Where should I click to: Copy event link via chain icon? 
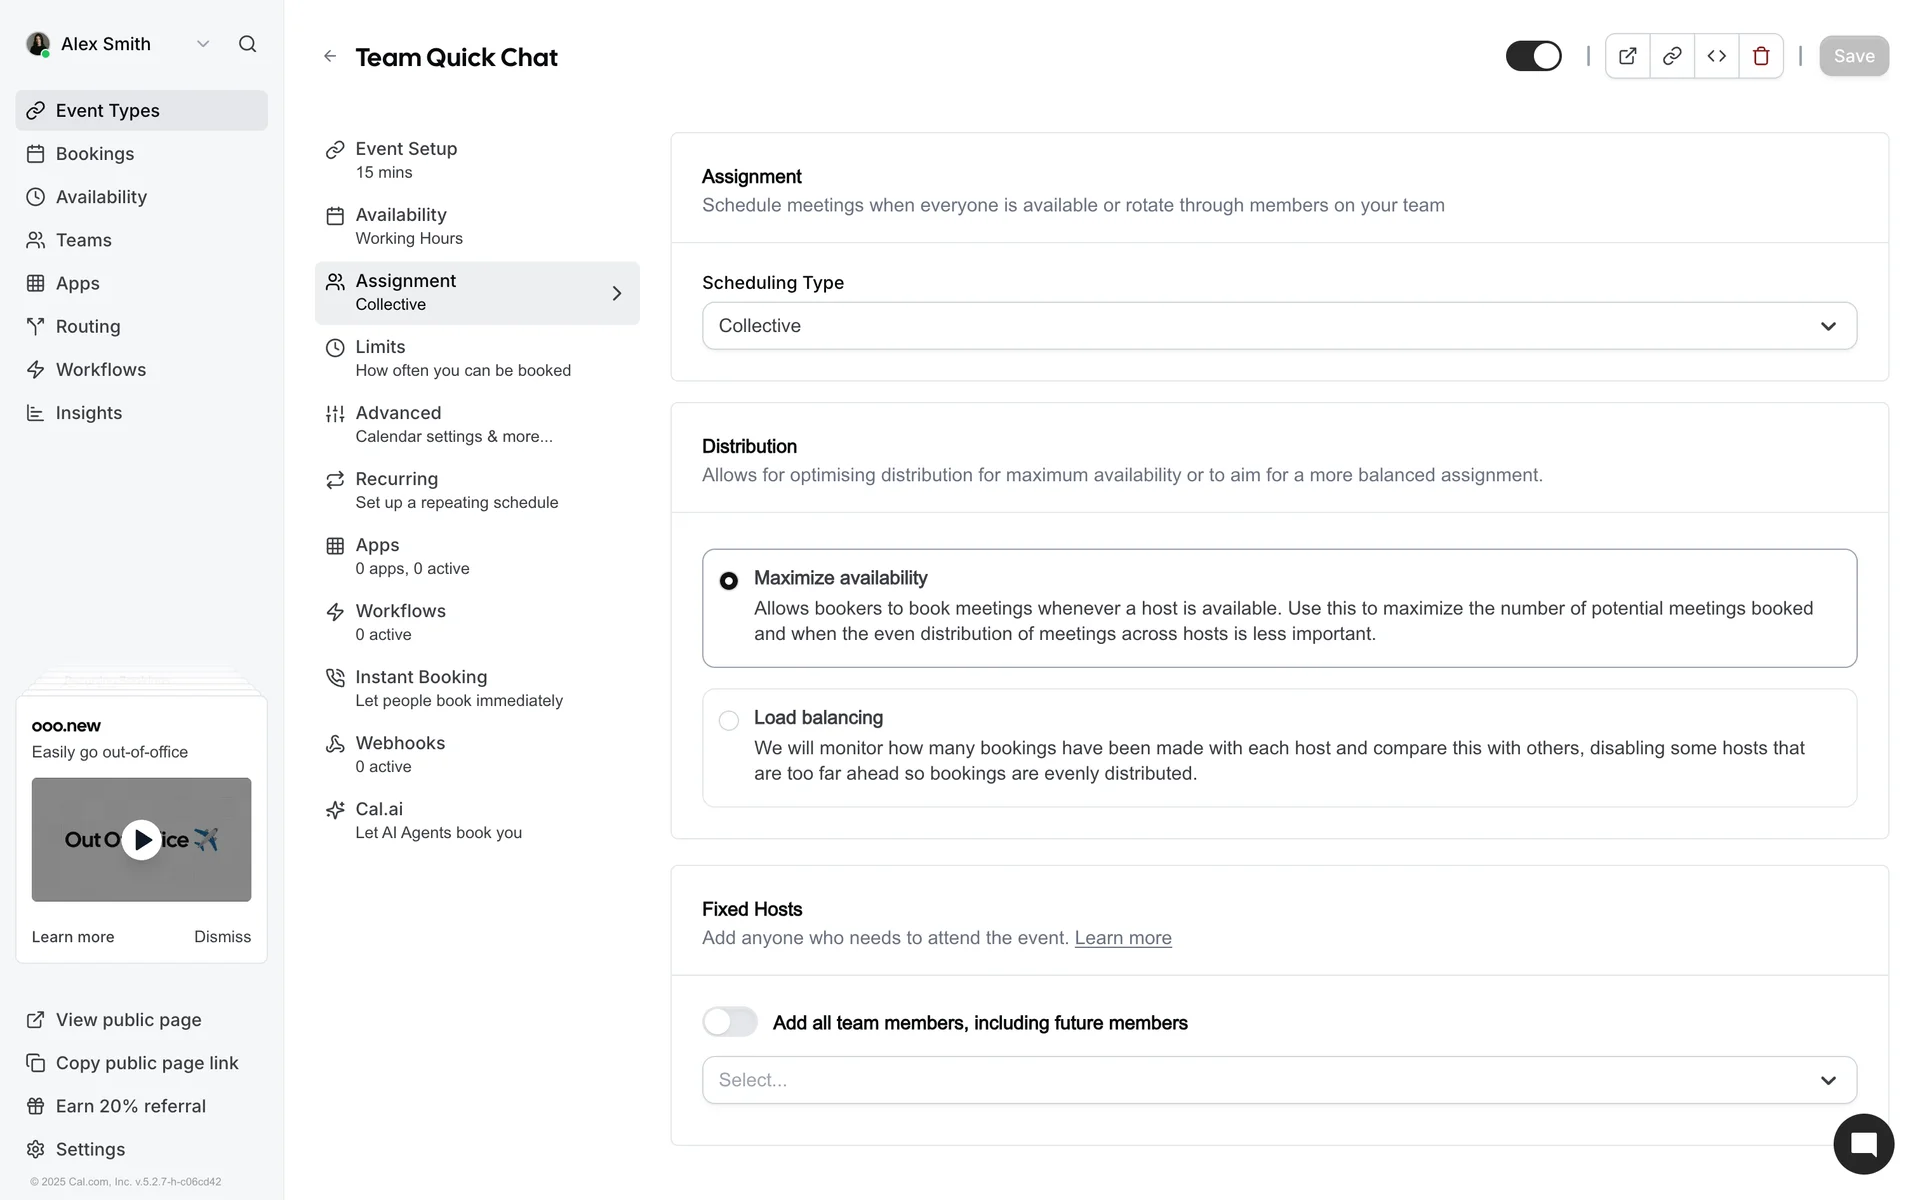[x=1672, y=56]
